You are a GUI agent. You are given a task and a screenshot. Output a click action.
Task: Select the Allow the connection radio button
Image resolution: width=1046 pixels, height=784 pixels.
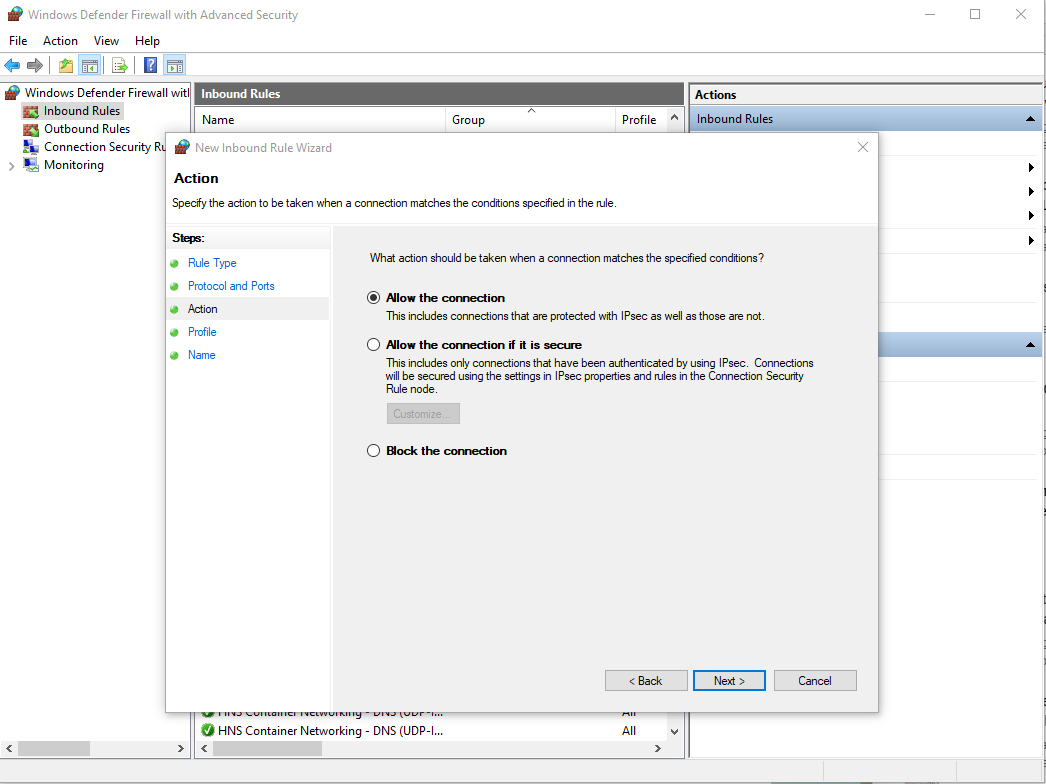(374, 298)
